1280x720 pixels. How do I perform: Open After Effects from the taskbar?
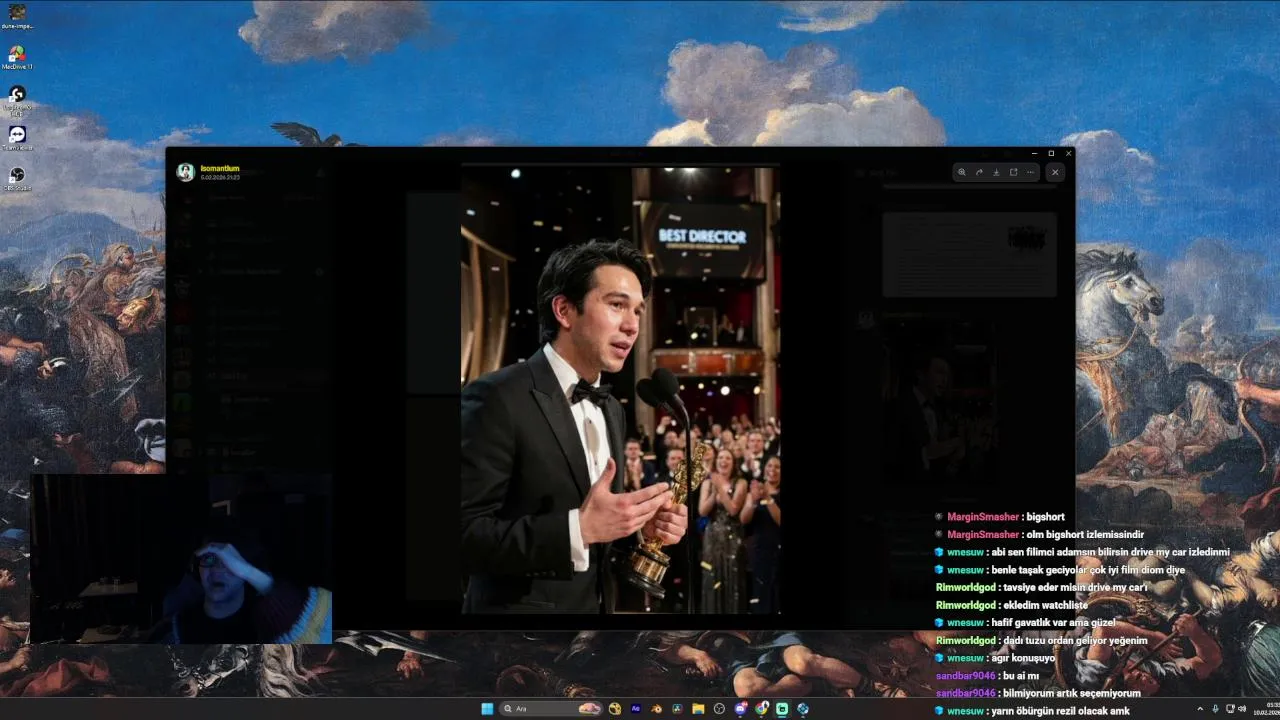pyautogui.click(x=636, y=709)
